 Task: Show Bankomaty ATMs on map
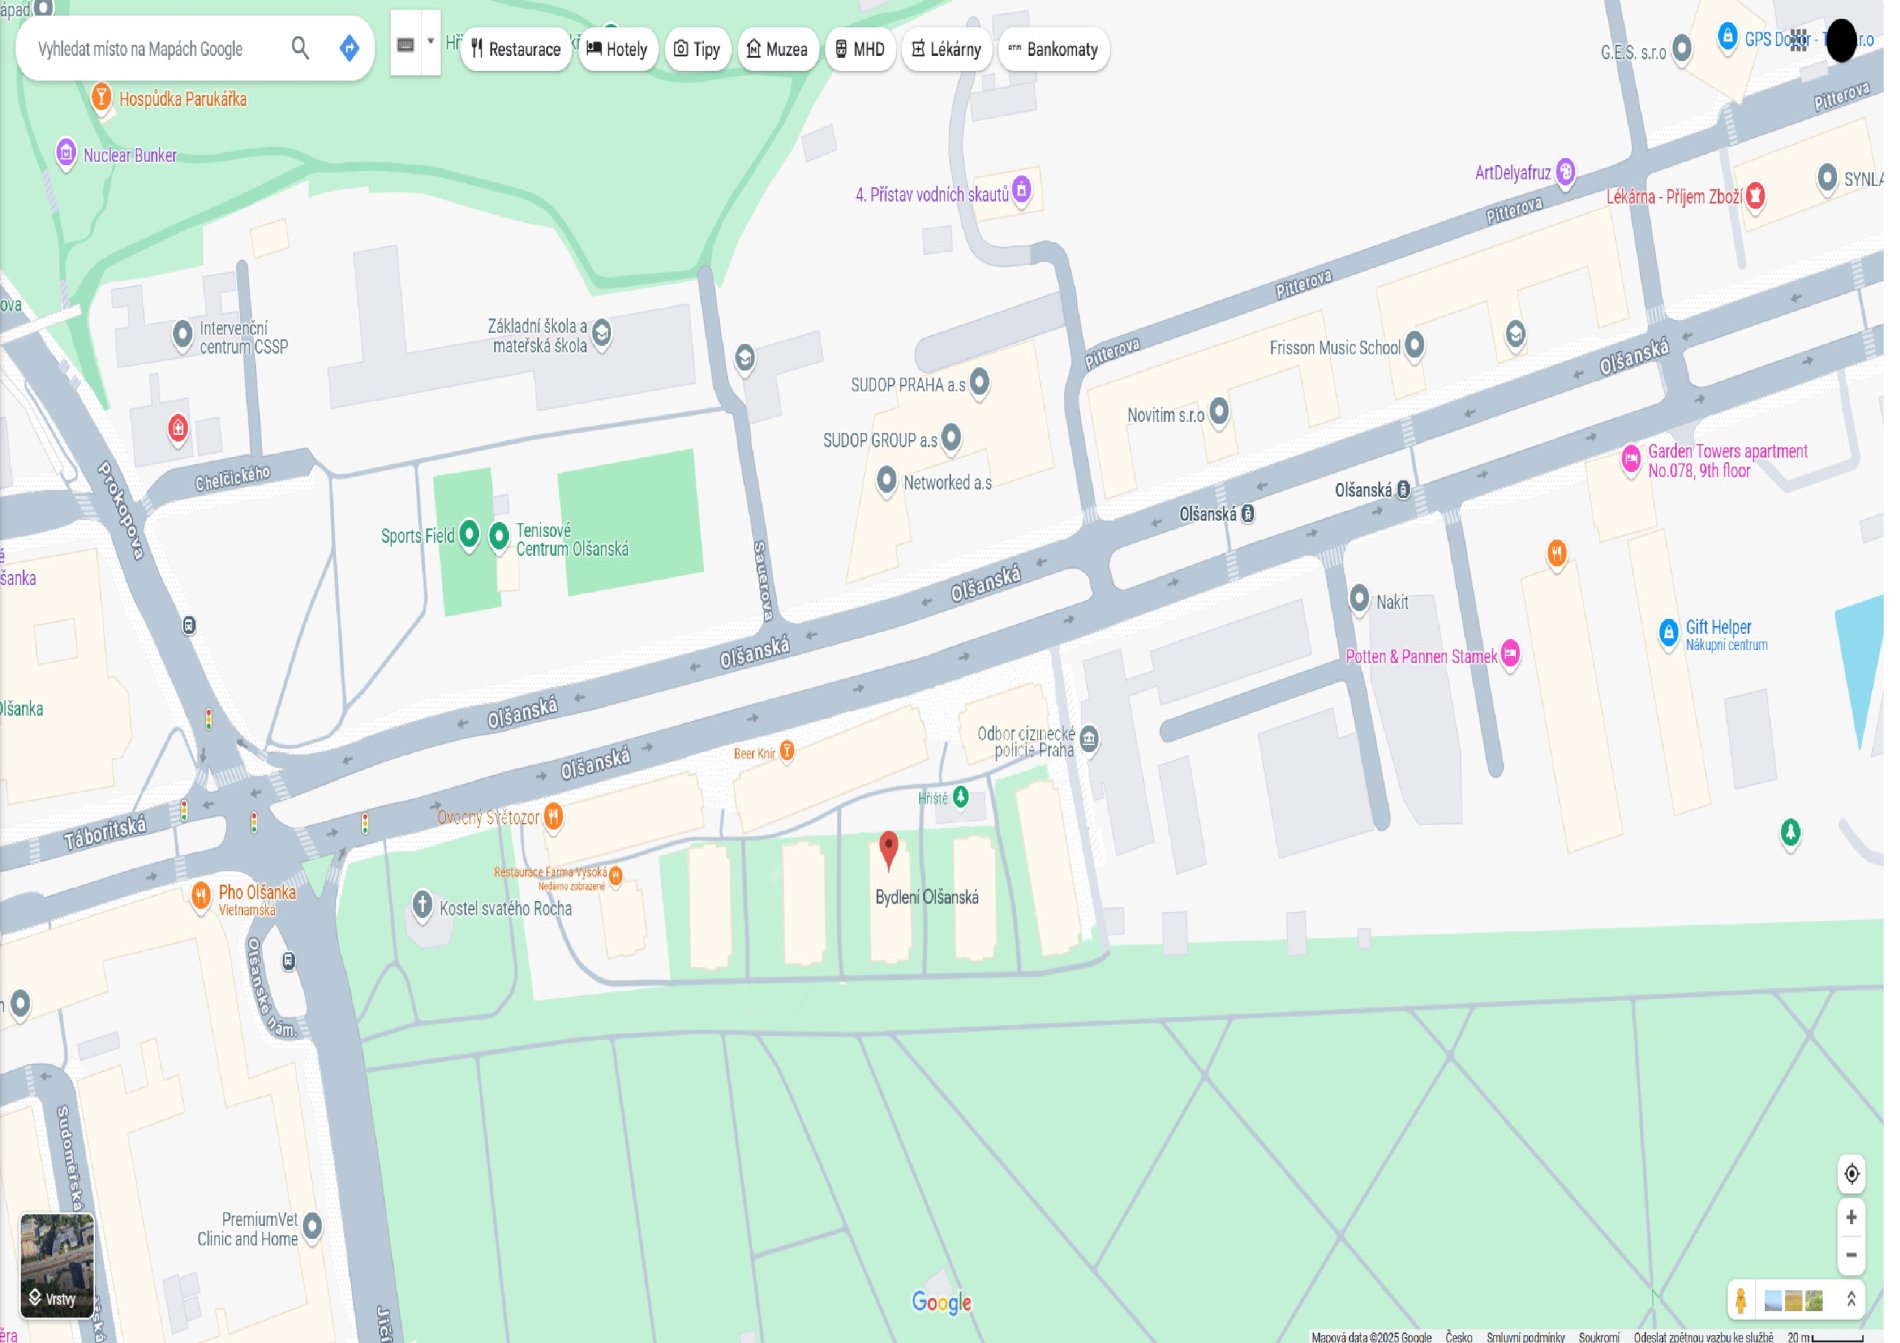[1054, 49]
